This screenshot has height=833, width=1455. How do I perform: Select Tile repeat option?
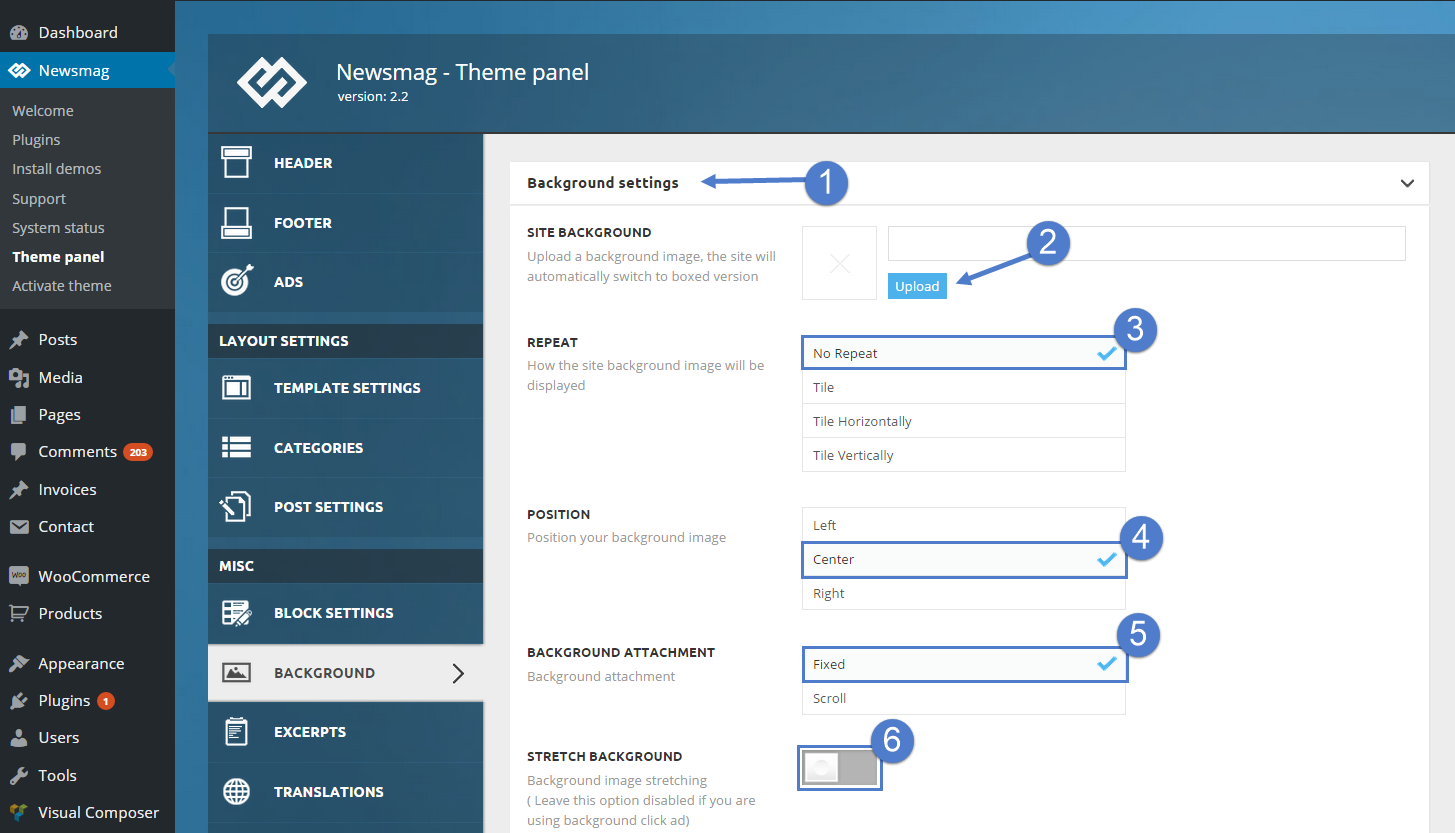(x=964, y=387)
